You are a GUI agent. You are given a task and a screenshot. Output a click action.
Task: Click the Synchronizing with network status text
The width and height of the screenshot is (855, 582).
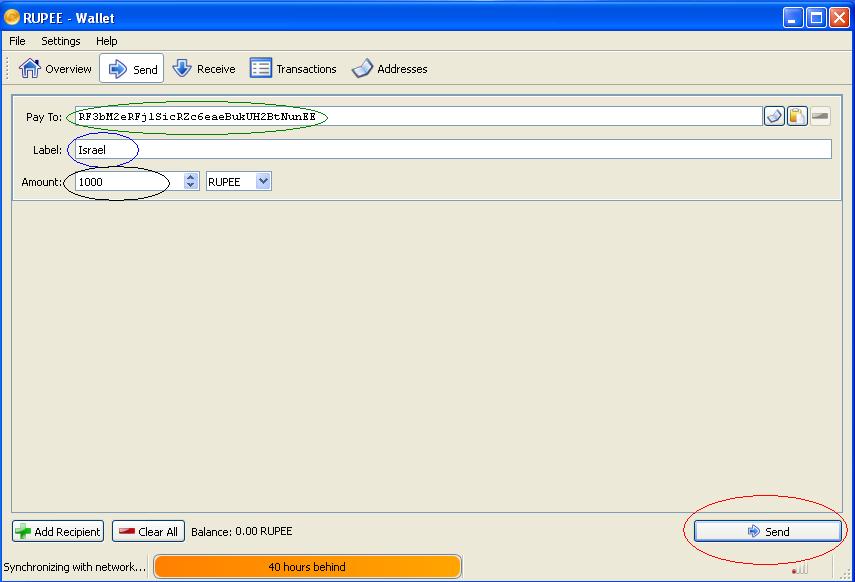coord(75,567)
